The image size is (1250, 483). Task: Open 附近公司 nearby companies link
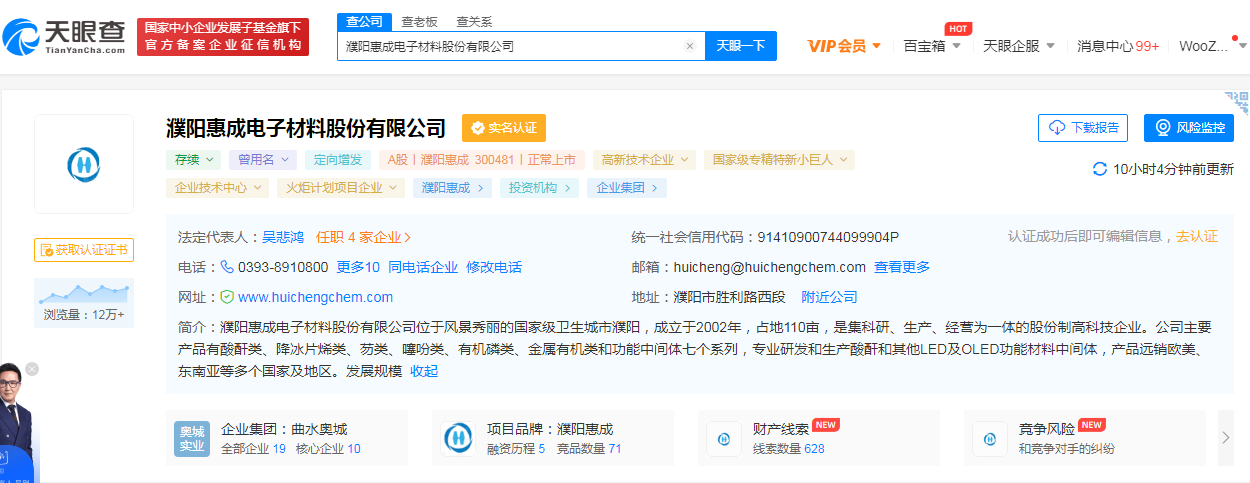click(x=830, y=297)
